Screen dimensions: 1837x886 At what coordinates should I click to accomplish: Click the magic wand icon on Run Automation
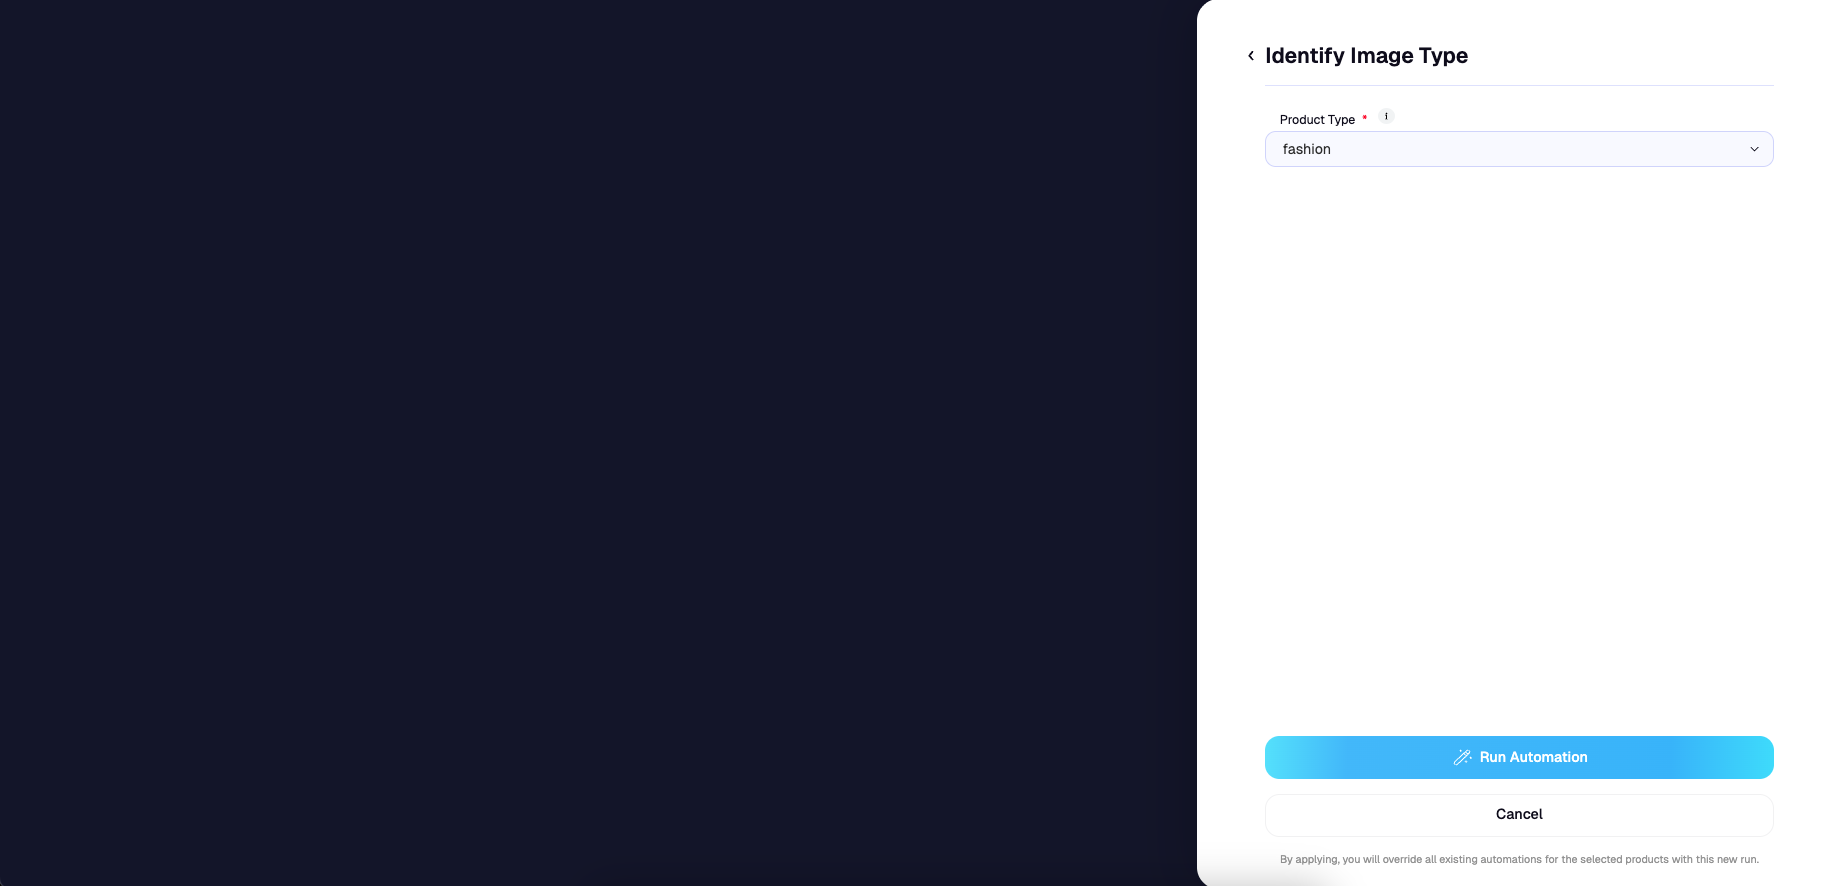click(x=1462, y=757)
